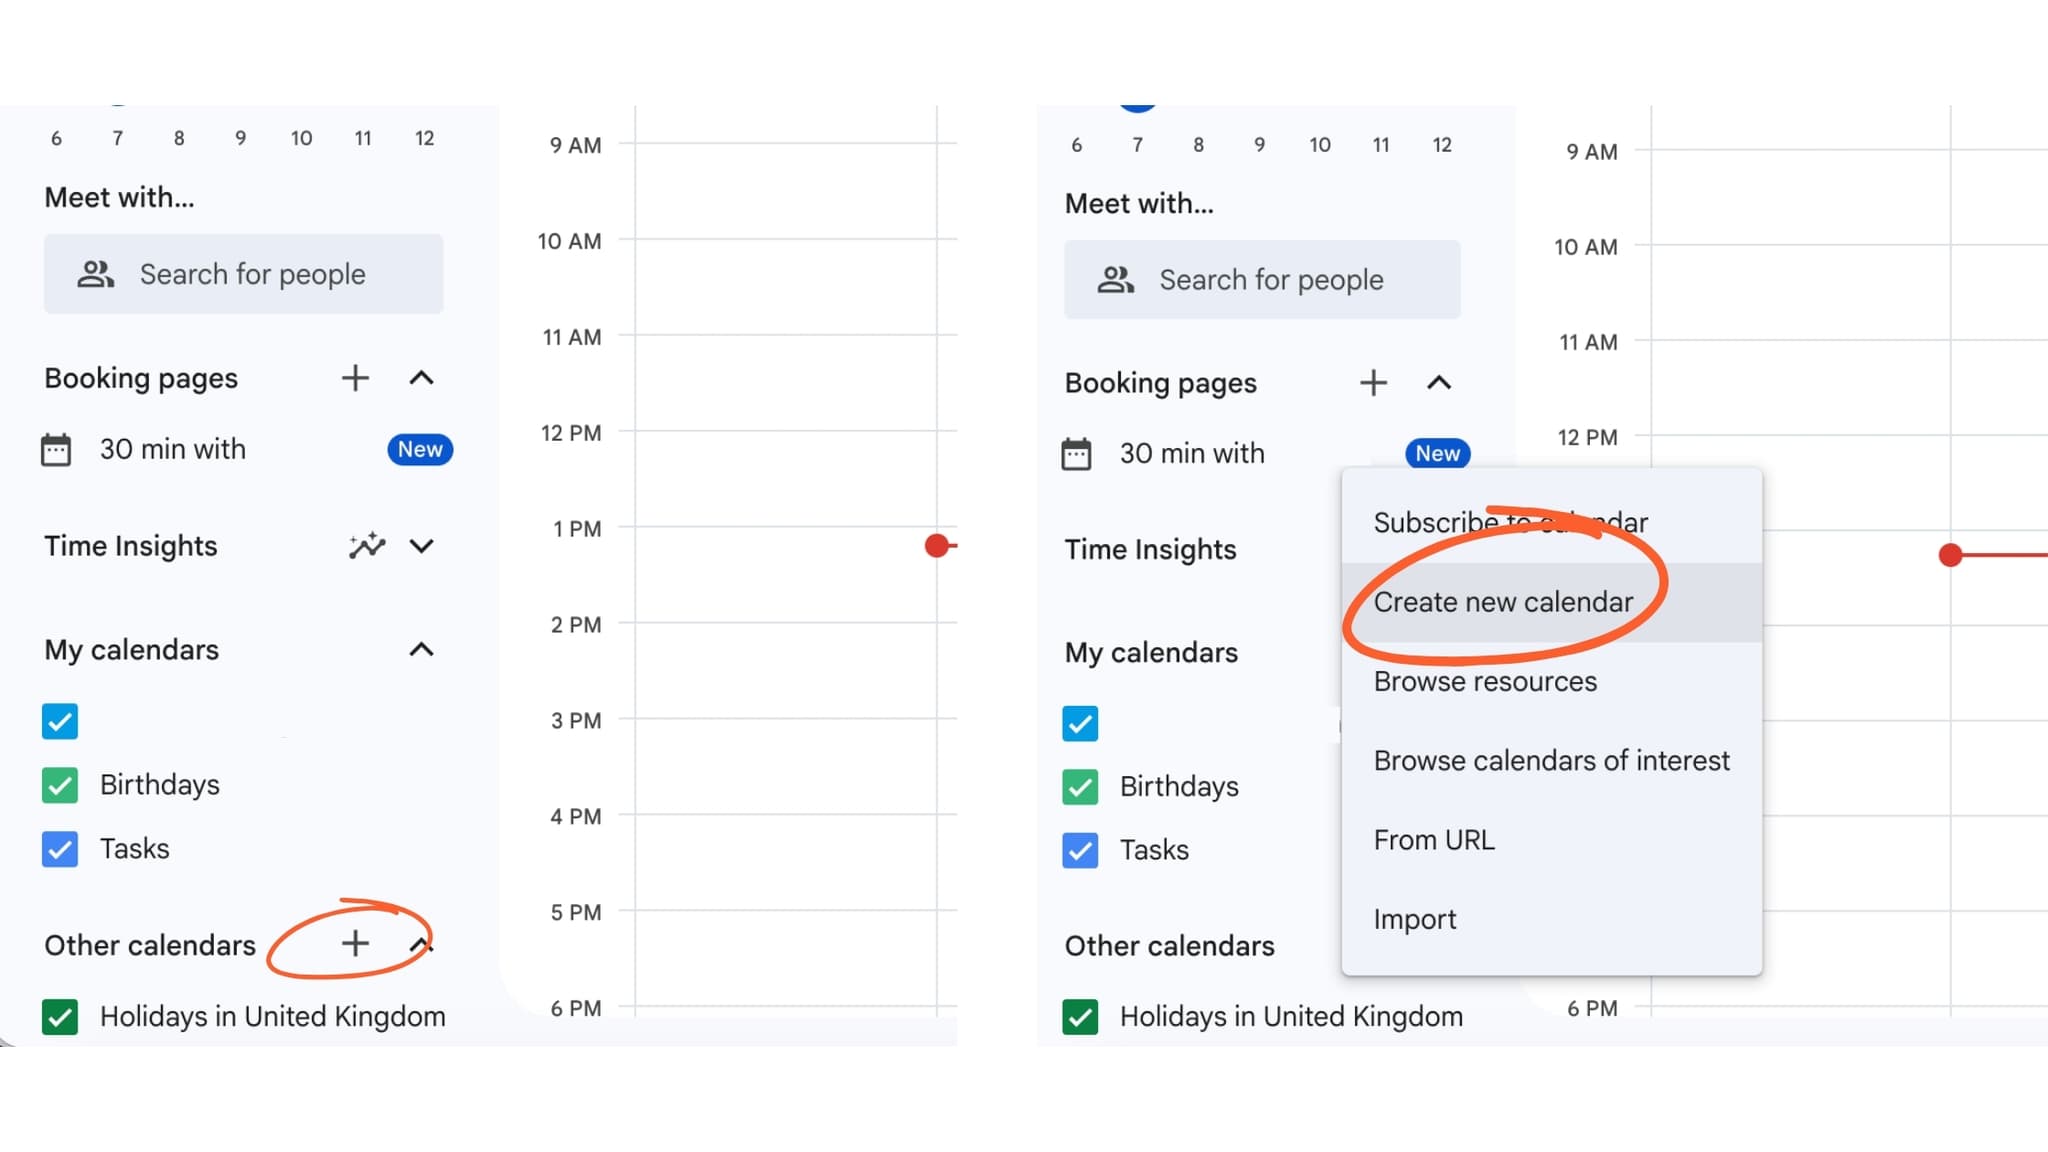Collapse Booking pages section in right panel
The image size is (2048, 1152).
1439,383
